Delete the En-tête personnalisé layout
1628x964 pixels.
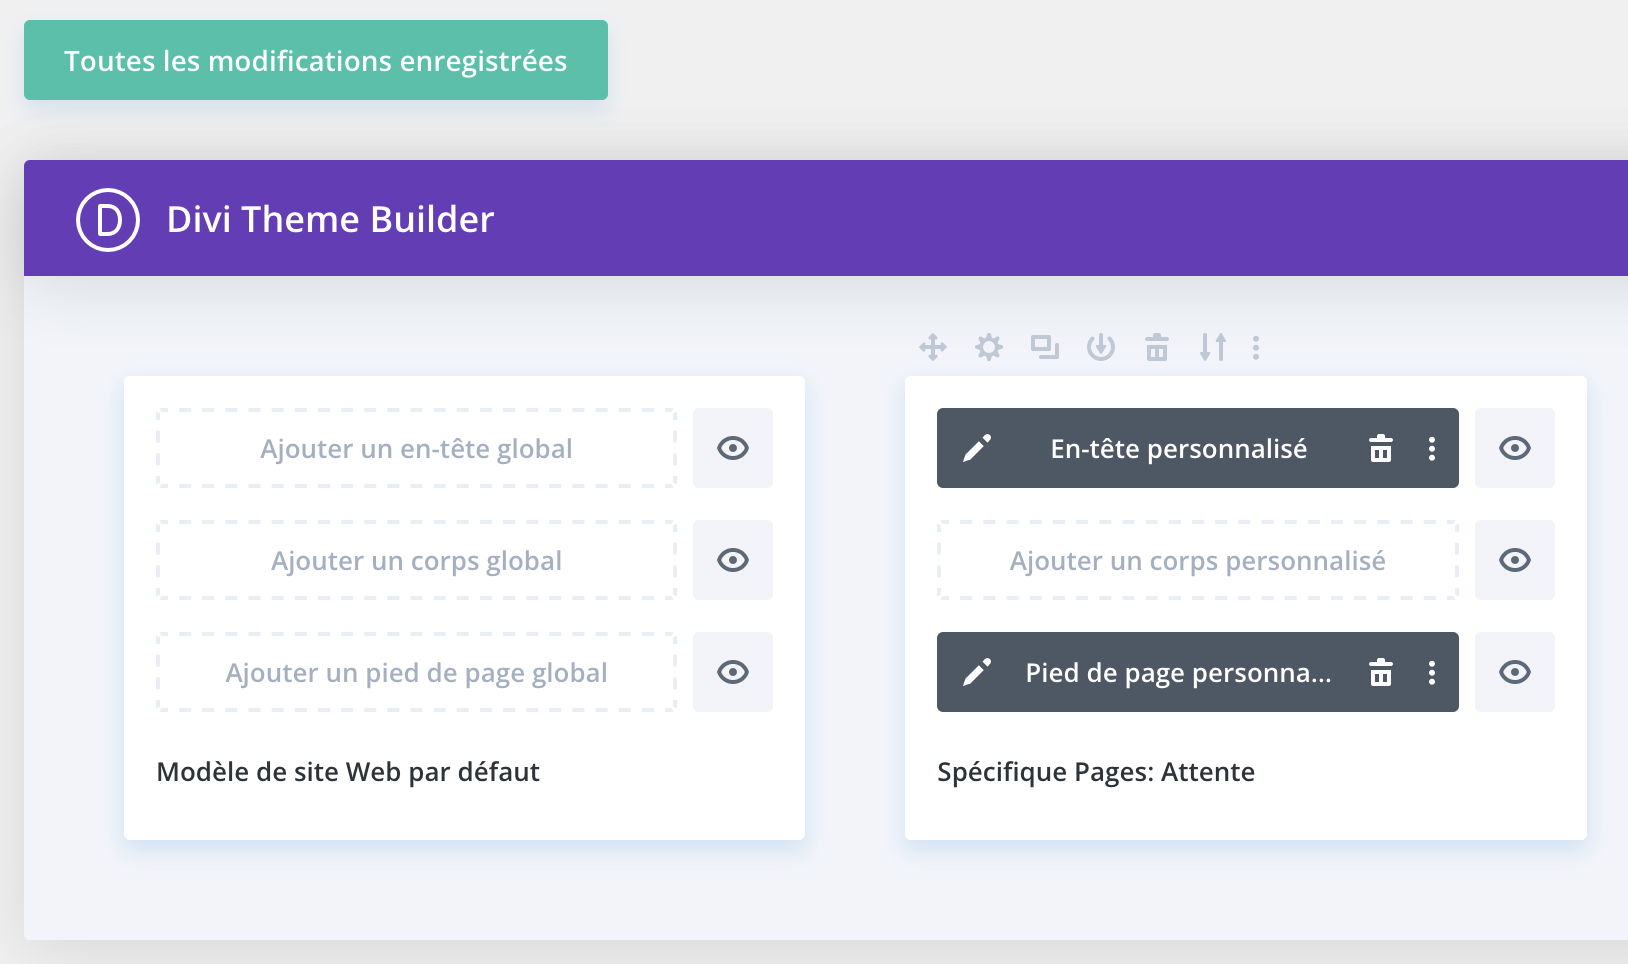(1381, 448)
